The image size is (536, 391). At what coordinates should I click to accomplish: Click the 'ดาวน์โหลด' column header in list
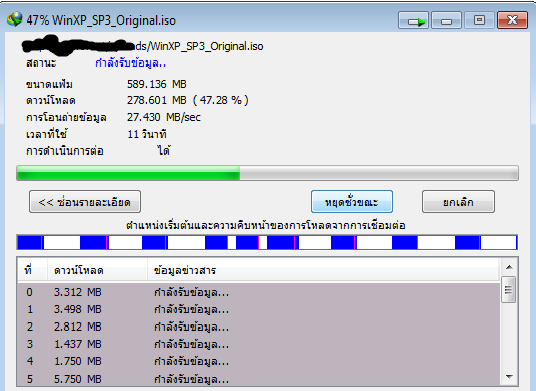[97, 270]
